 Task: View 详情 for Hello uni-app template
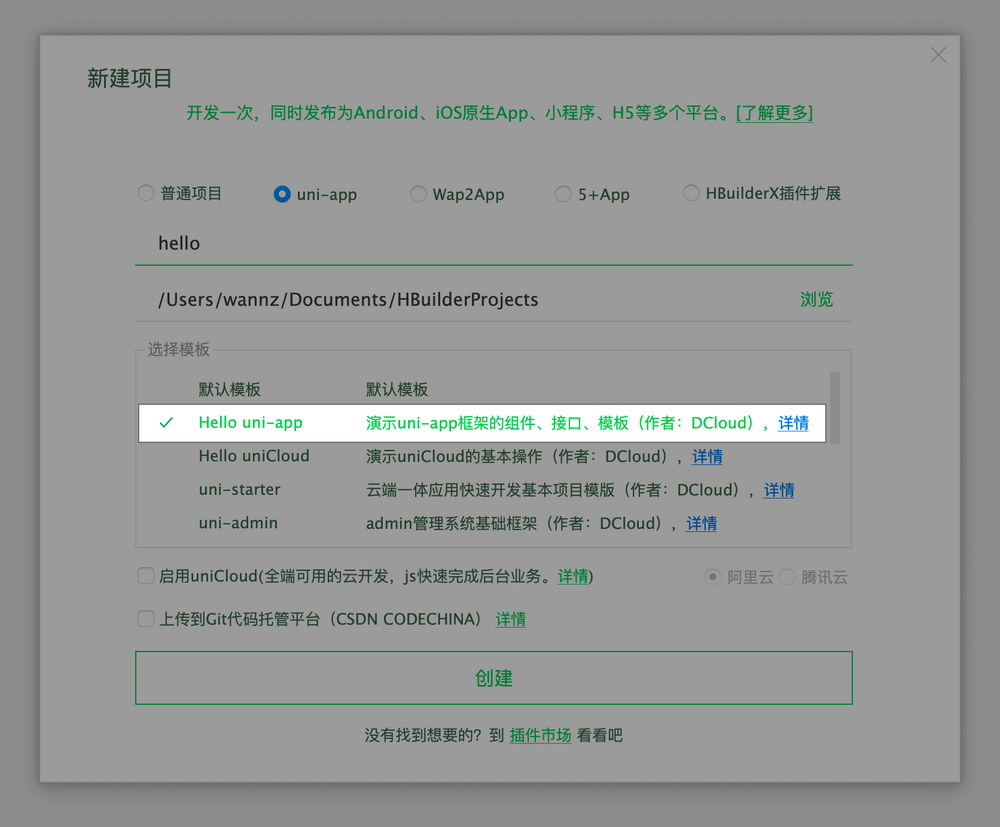tap(793, 423)
